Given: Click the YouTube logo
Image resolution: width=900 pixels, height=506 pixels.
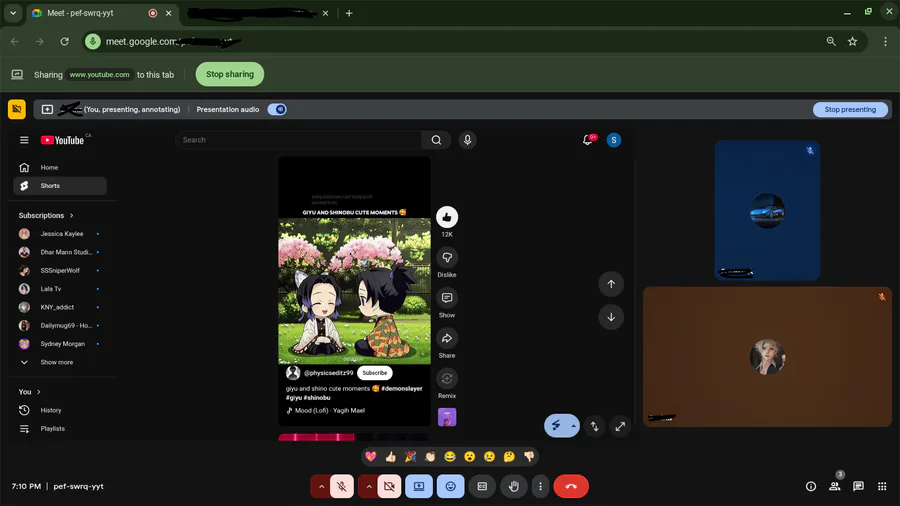Looking at the screenshot, I should tap(62, 140).
